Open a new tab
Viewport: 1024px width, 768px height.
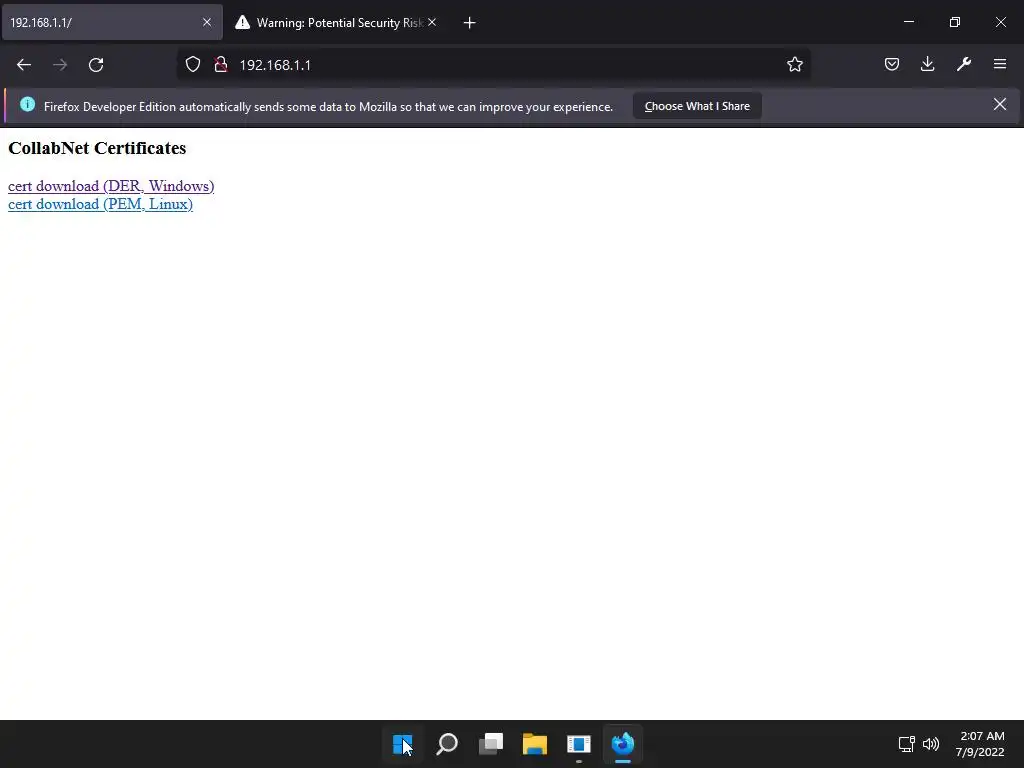click(470, 23)
